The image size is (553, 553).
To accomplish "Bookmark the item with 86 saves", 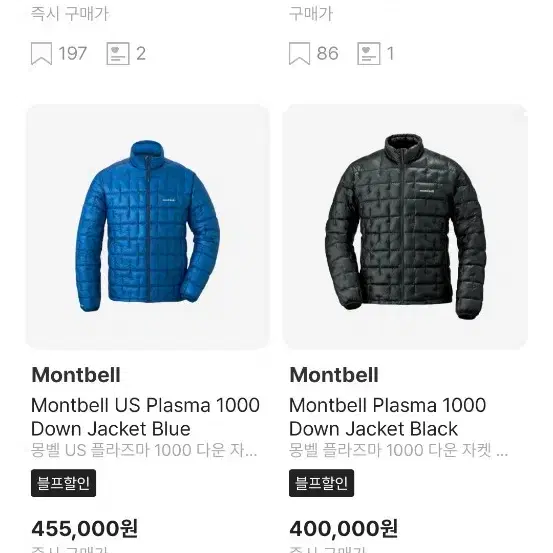I will point(299,54).
